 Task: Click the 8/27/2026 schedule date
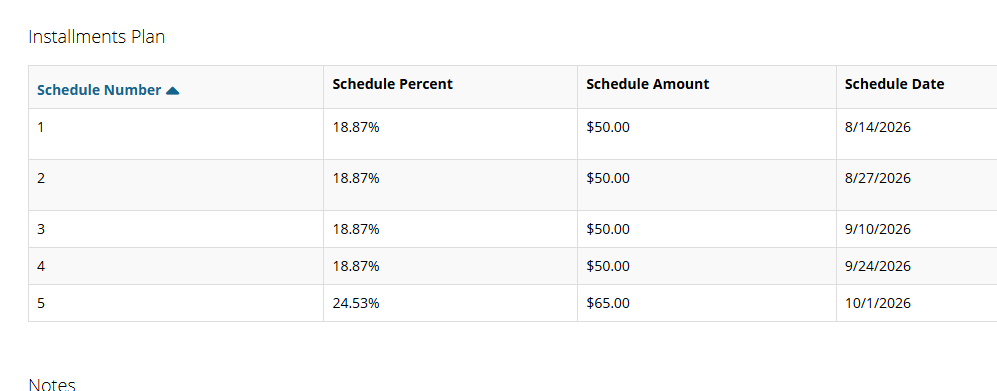point(877,178)
